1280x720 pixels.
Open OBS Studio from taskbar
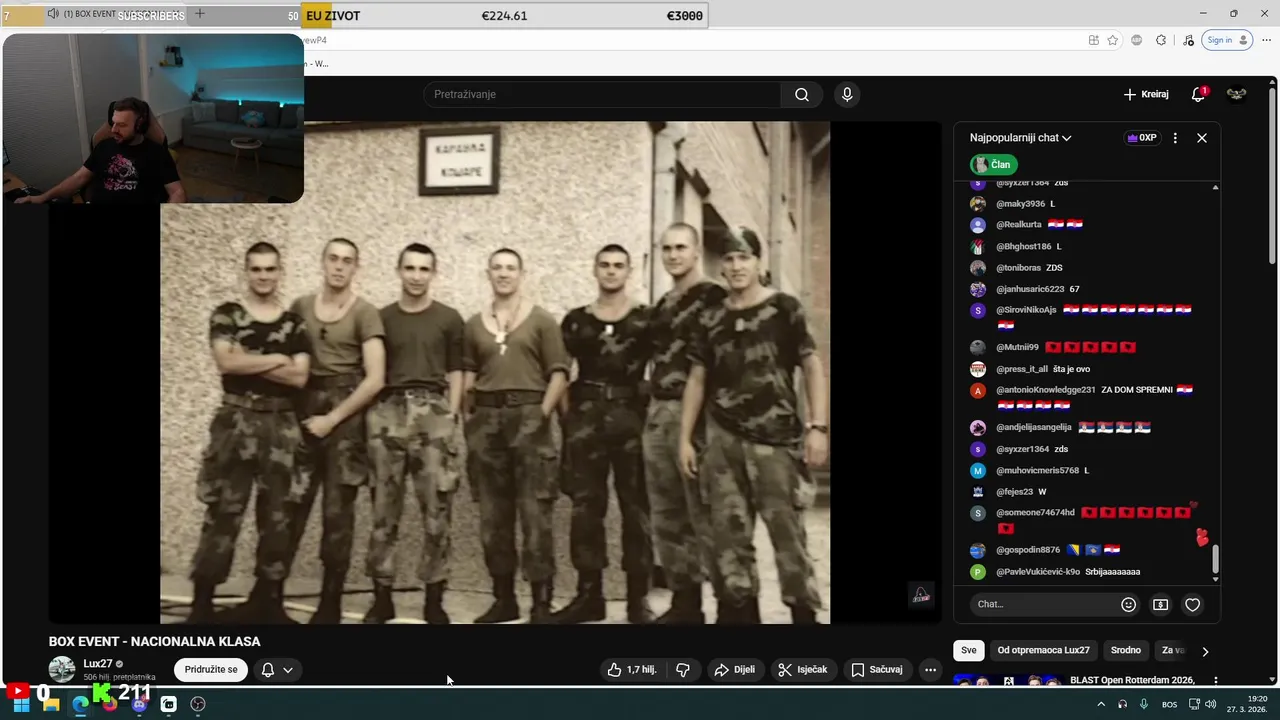tap(198, 704)
